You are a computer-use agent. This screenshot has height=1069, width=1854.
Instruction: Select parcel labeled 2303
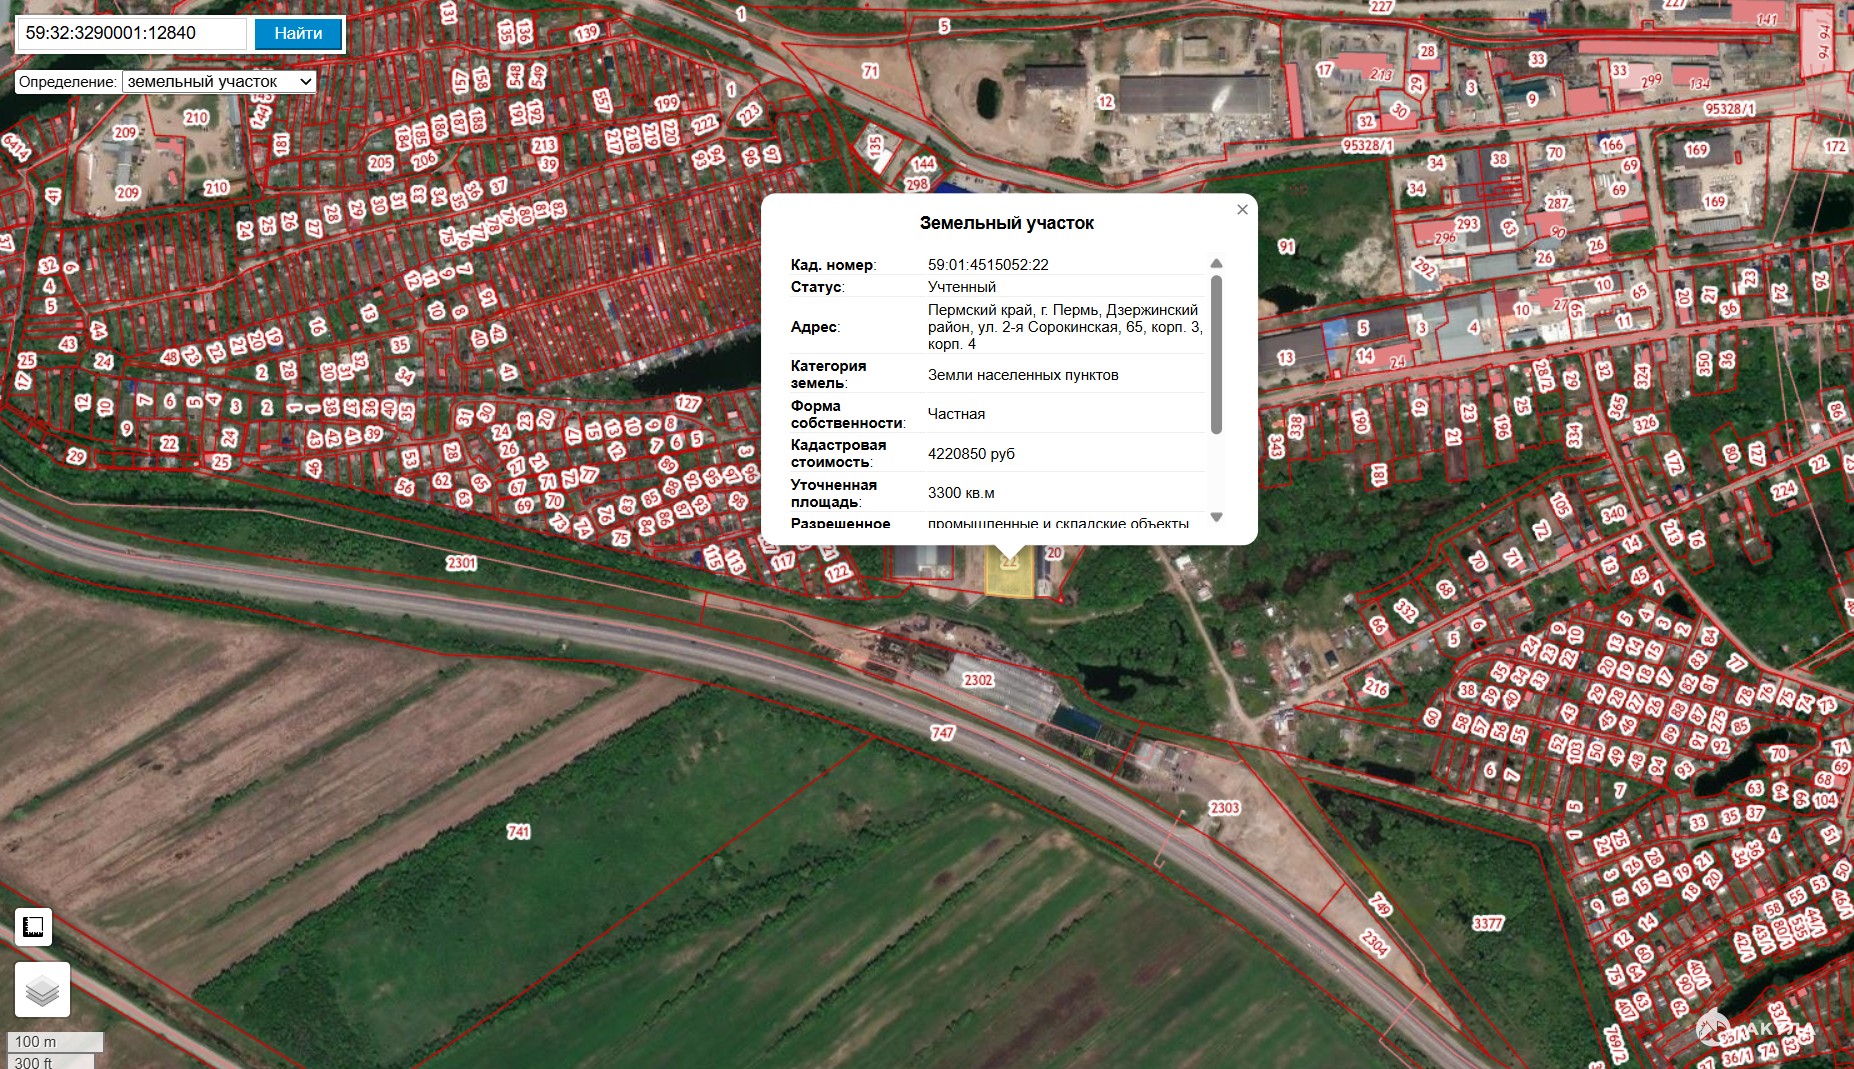[x=1224, y=808]
